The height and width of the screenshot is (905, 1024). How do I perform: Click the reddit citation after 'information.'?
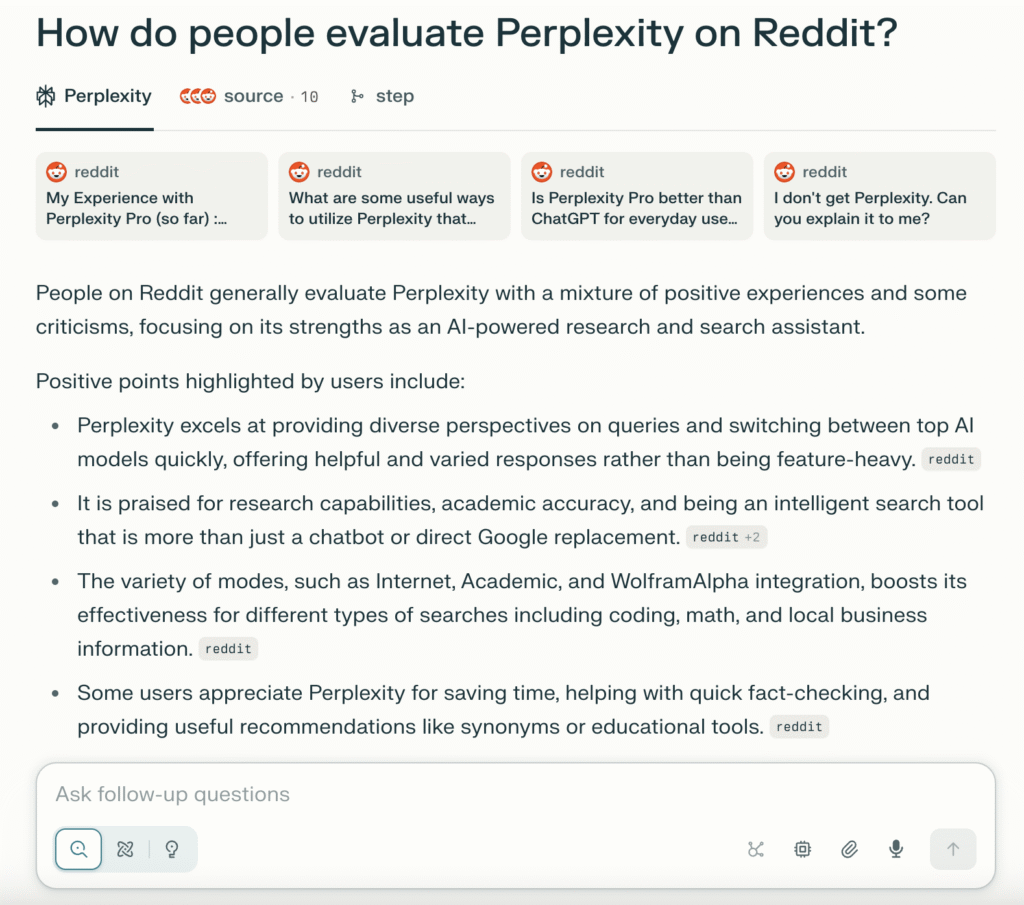(x=228, y=649)
